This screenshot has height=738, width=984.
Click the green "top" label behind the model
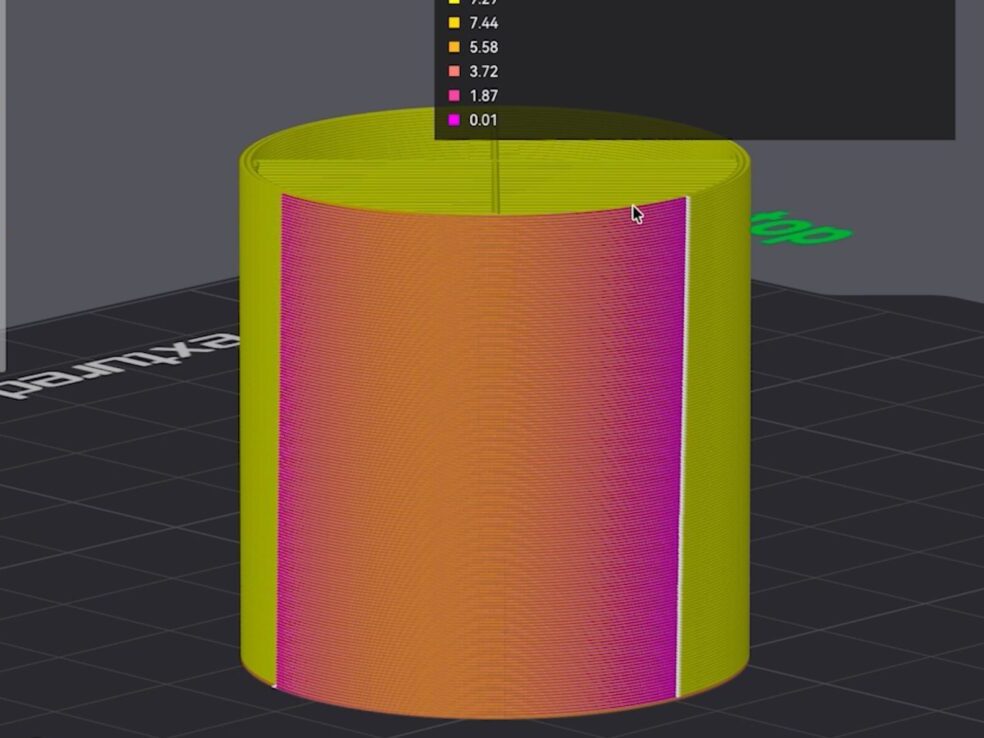(802, 230)
